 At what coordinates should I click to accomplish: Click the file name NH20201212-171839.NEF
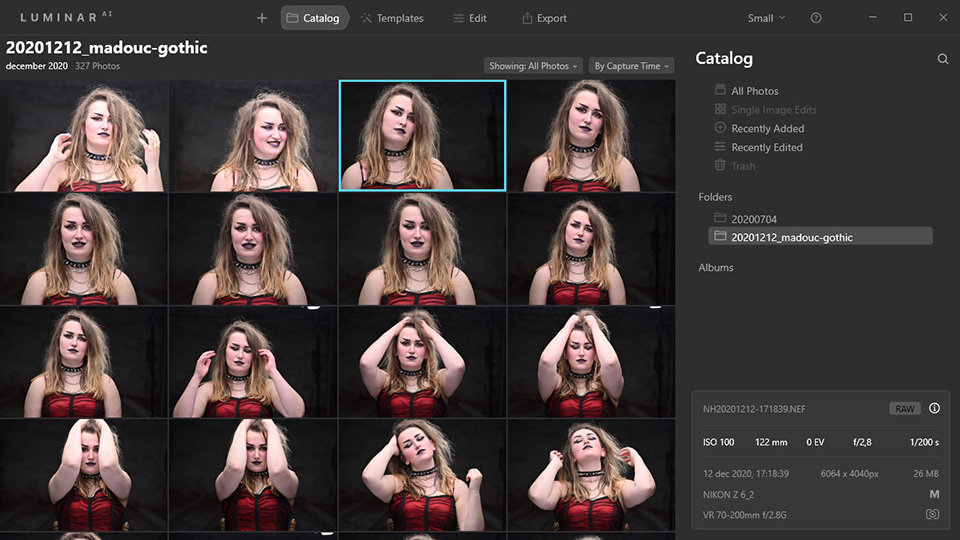754,409
